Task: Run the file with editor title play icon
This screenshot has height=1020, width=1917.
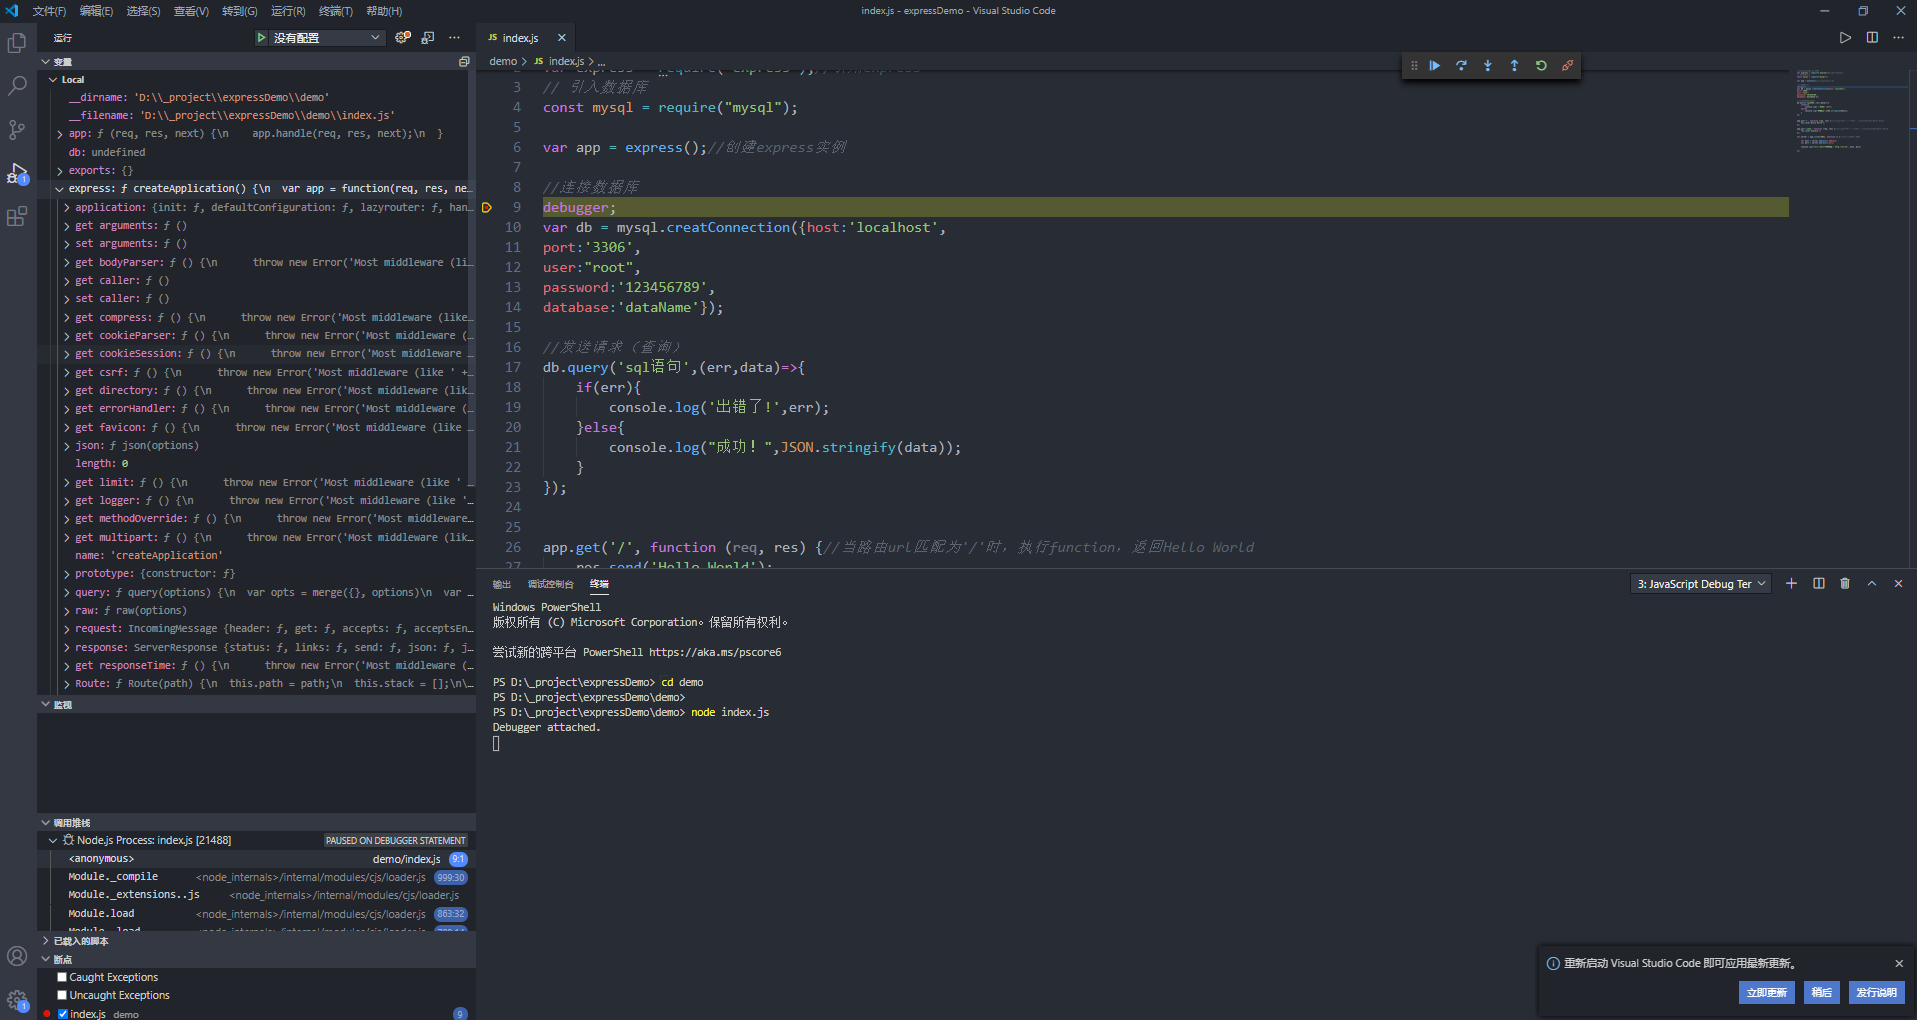Action: click(1845, 38)
